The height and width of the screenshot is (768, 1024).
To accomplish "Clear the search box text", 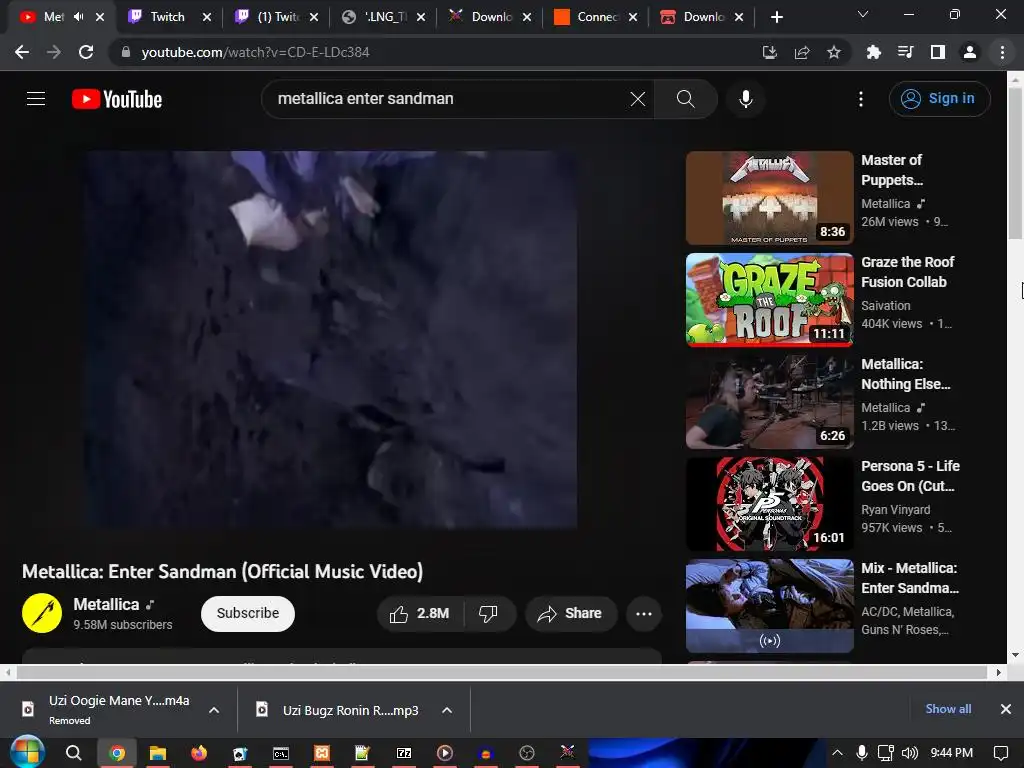I will (x=637, y=99).
